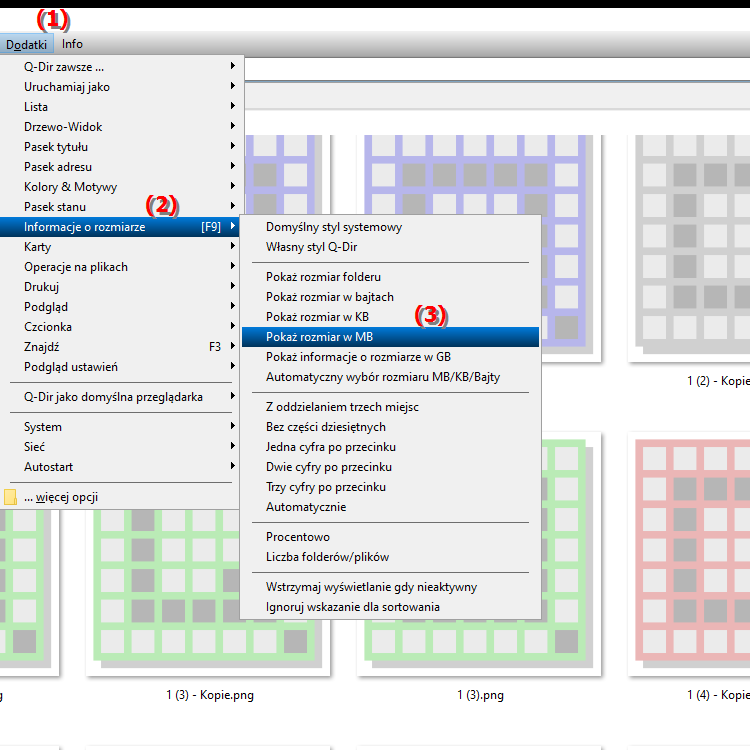Open the System submenu
The image size is (750, 750).
point(121,427)
